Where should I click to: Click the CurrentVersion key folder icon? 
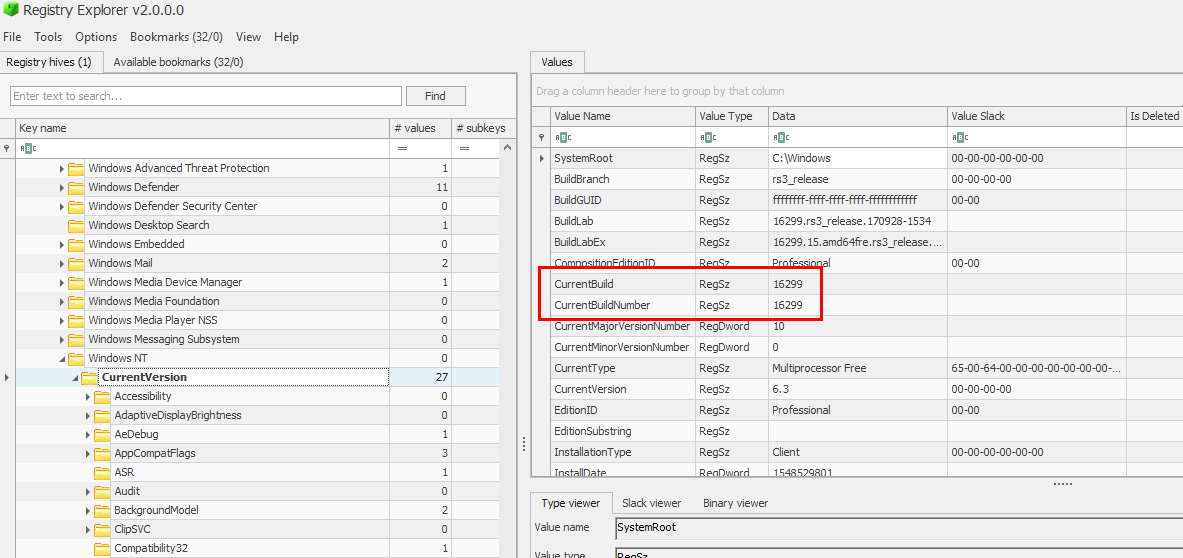click(89, 377)
